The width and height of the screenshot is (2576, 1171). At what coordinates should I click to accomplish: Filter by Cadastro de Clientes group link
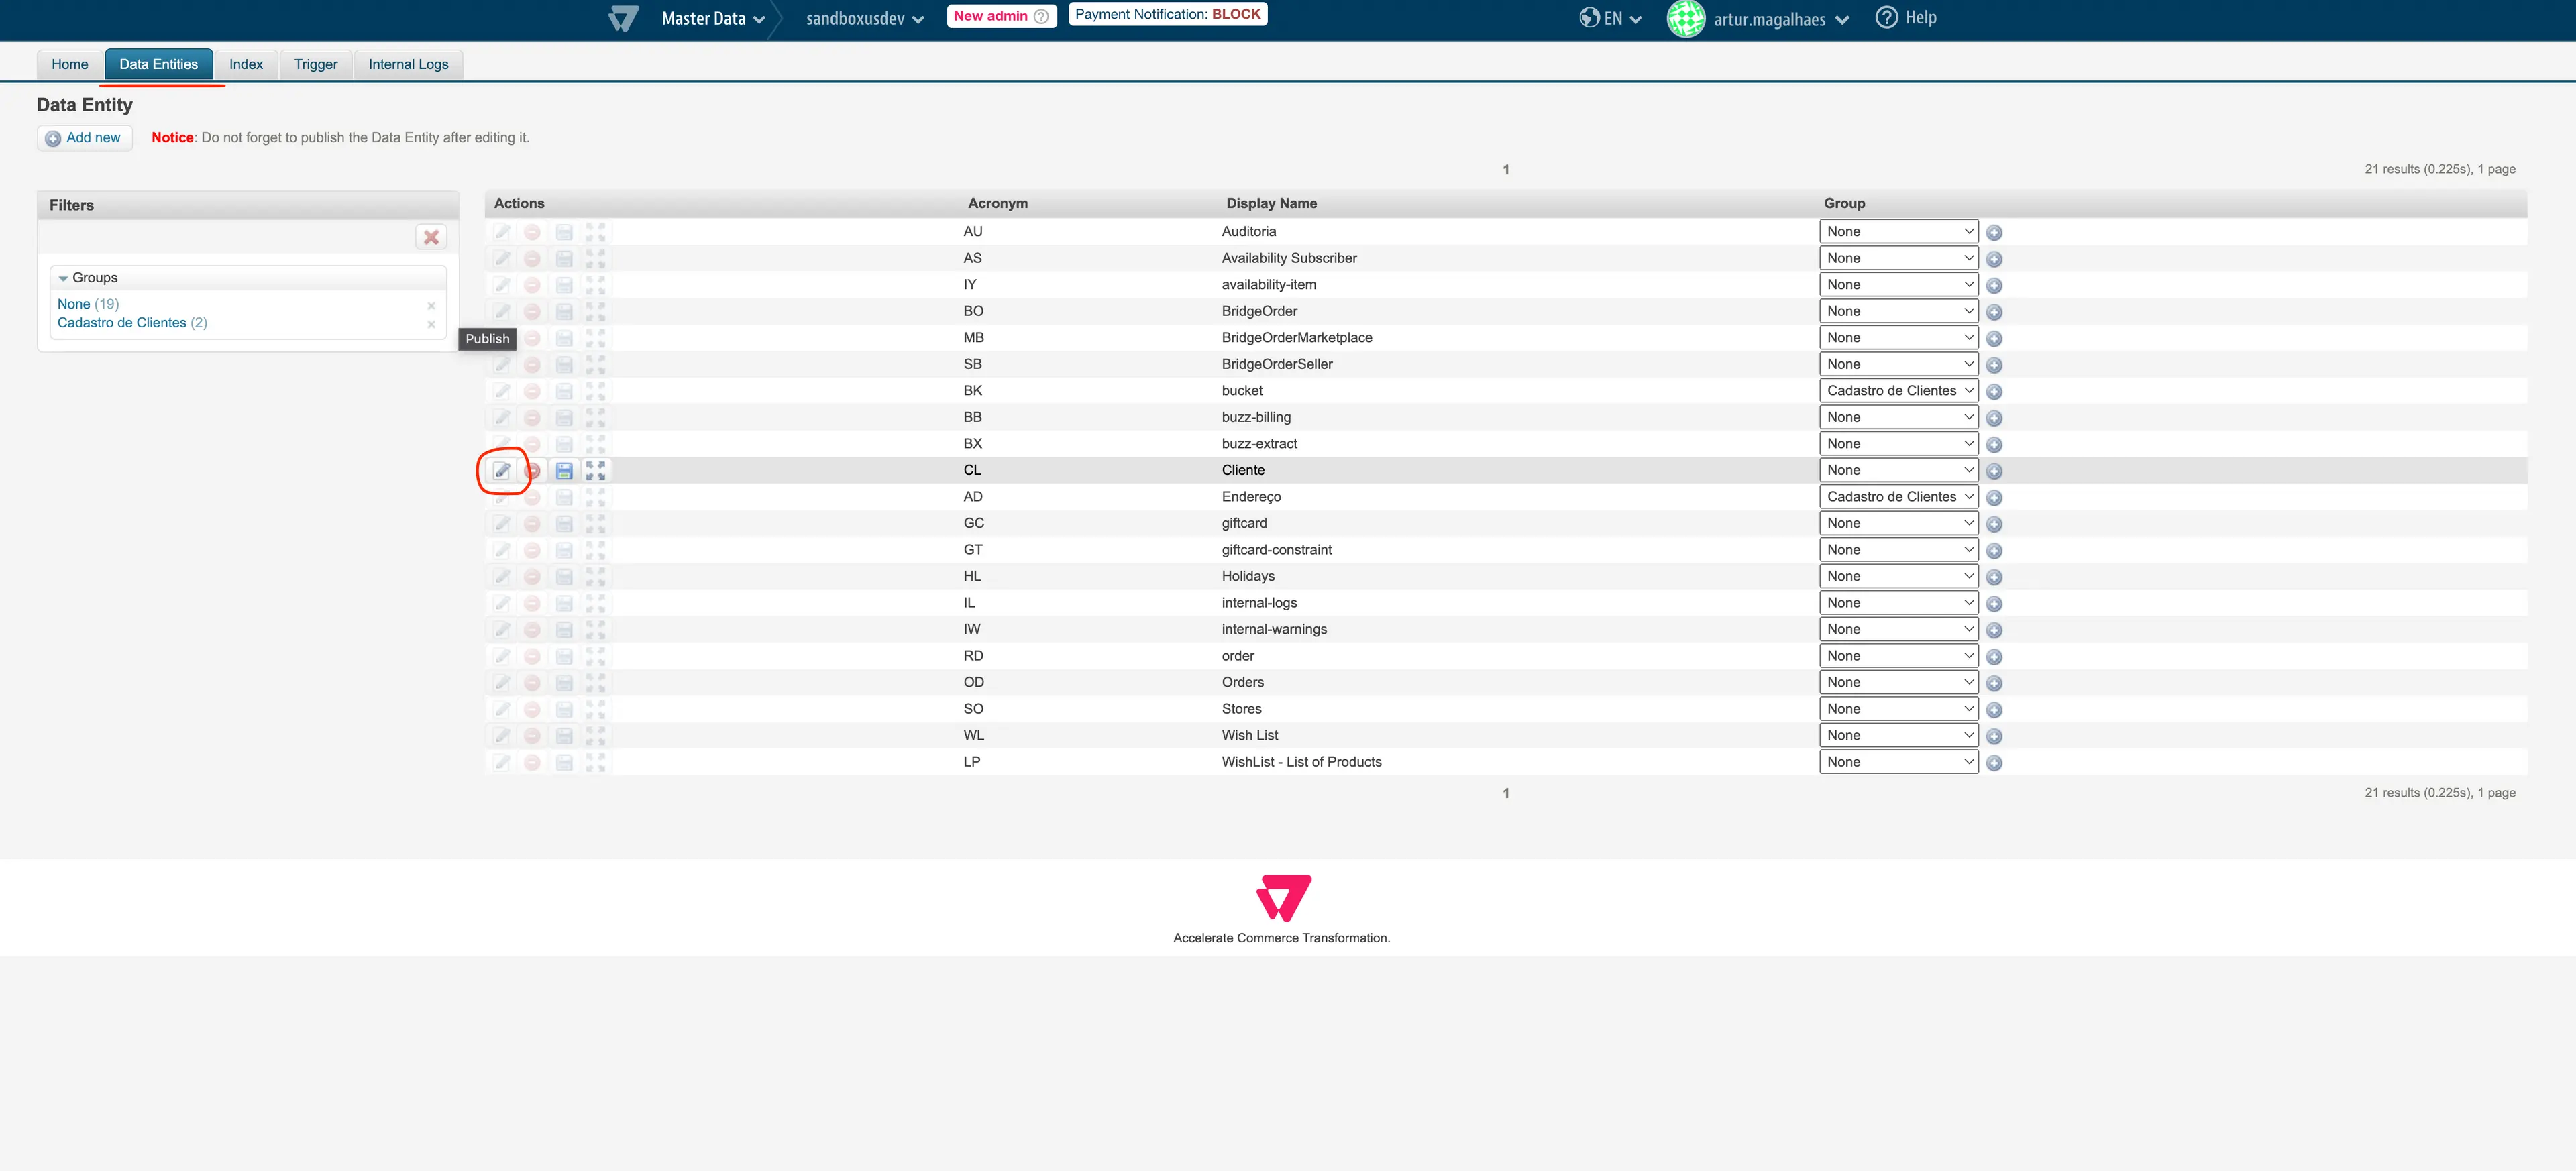[121, 323]
